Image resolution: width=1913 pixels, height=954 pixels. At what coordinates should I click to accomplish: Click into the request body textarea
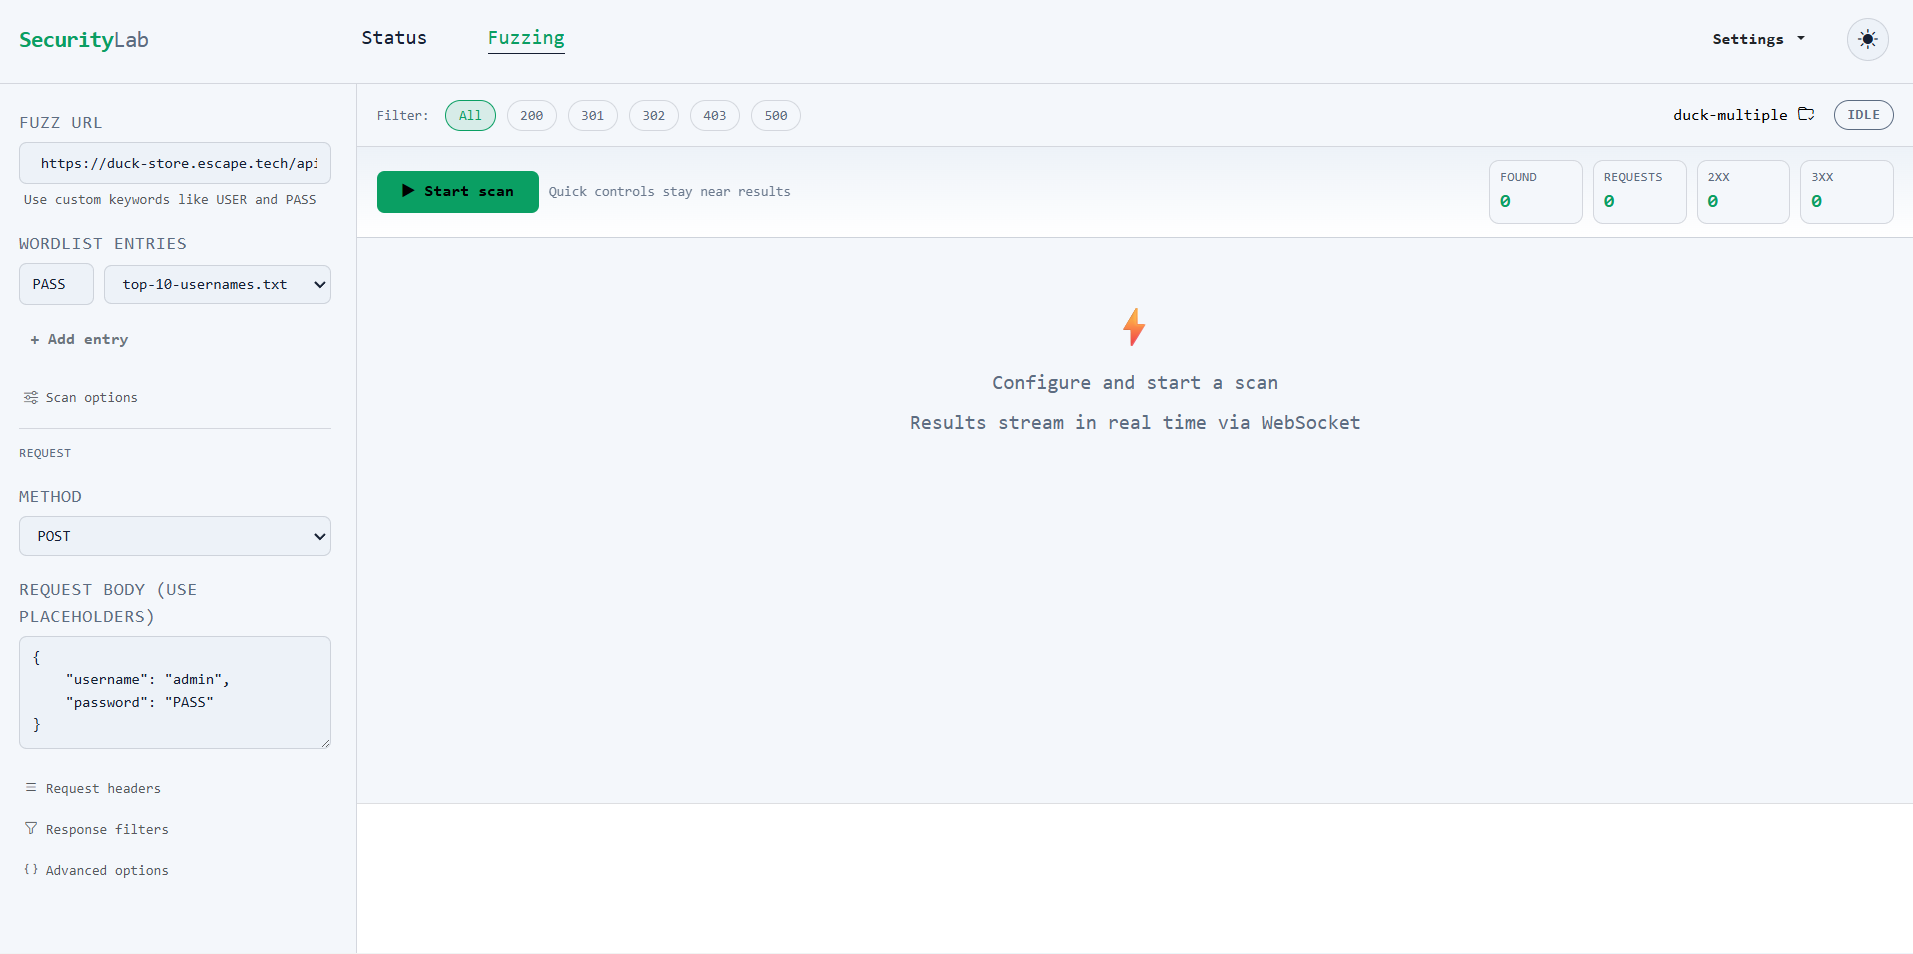[175, 692]
